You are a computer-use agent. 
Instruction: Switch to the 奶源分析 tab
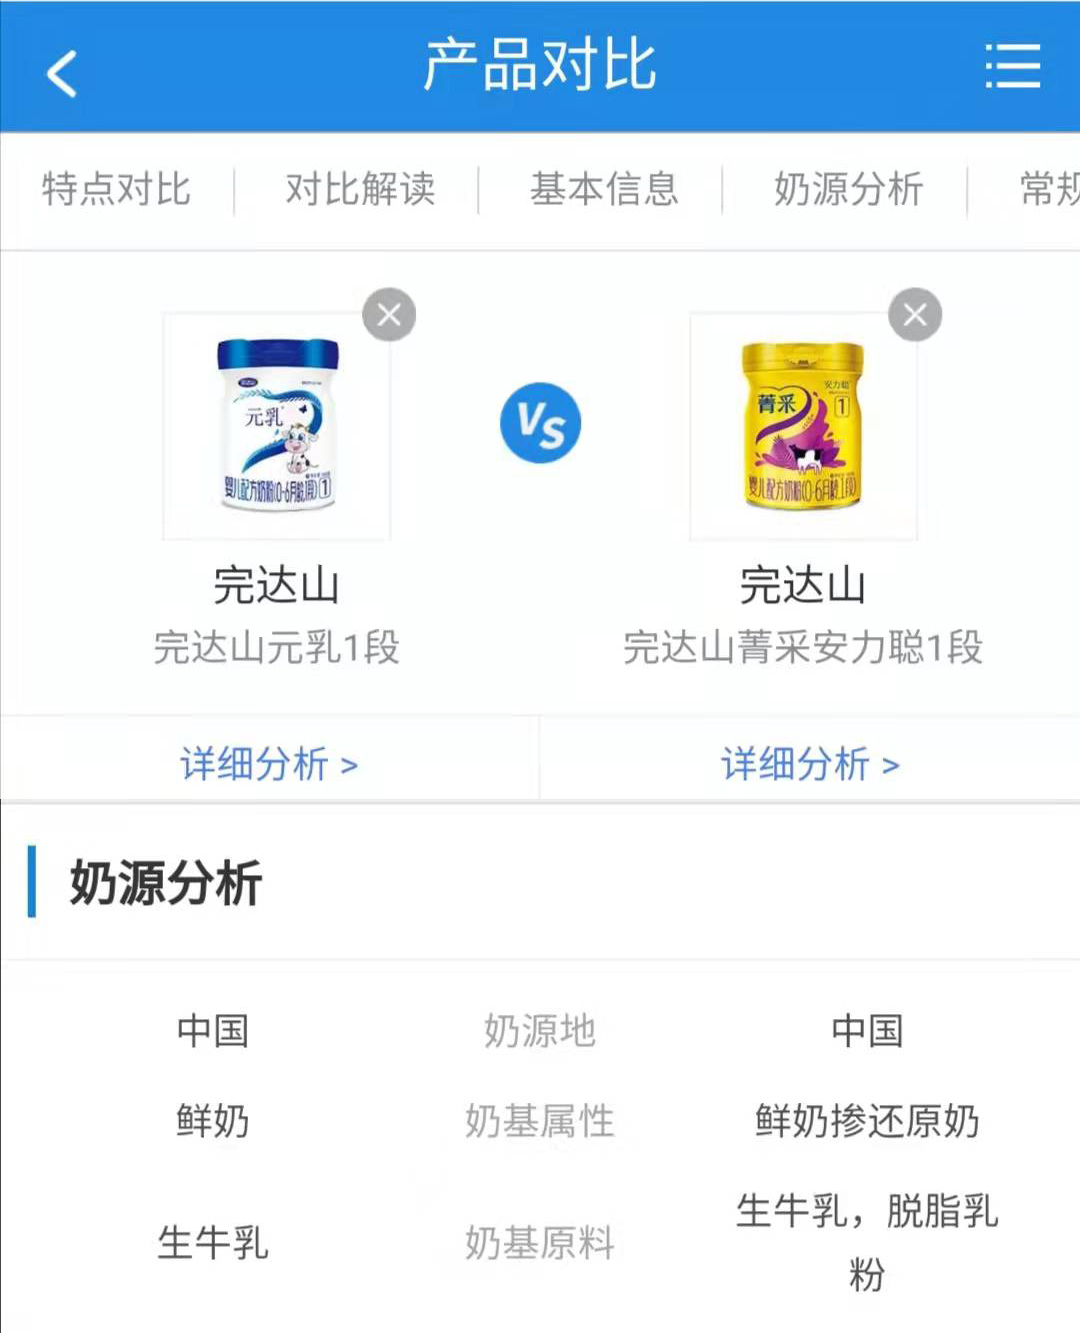(848, 189)
